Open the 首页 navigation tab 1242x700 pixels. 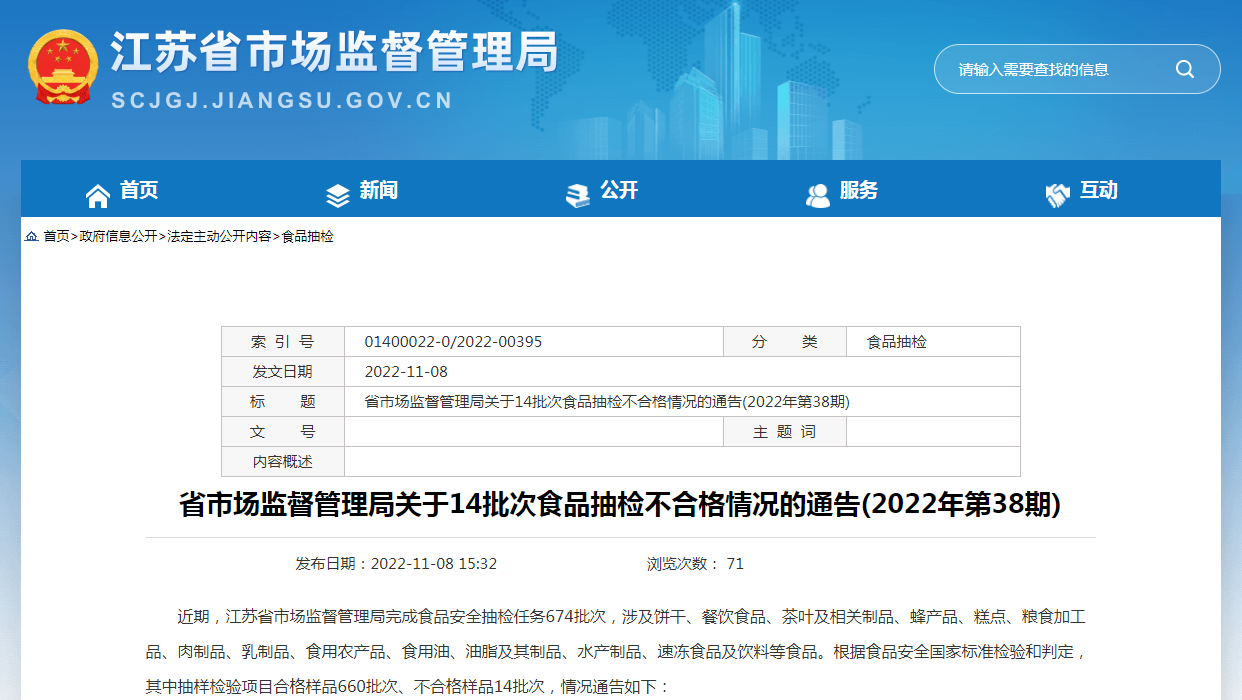point(139,190)
